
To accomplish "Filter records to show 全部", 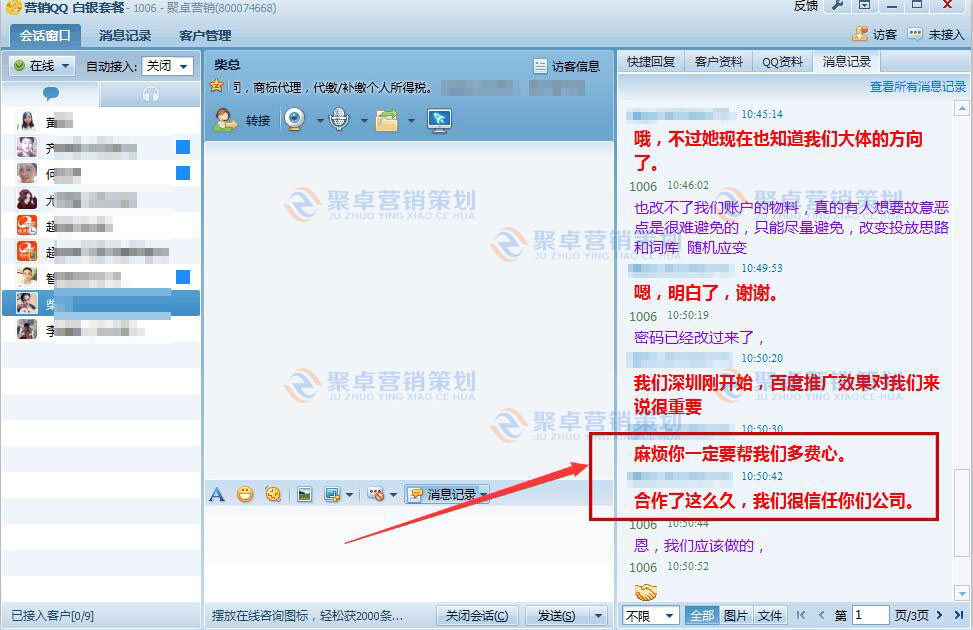I will click(702, 615).
